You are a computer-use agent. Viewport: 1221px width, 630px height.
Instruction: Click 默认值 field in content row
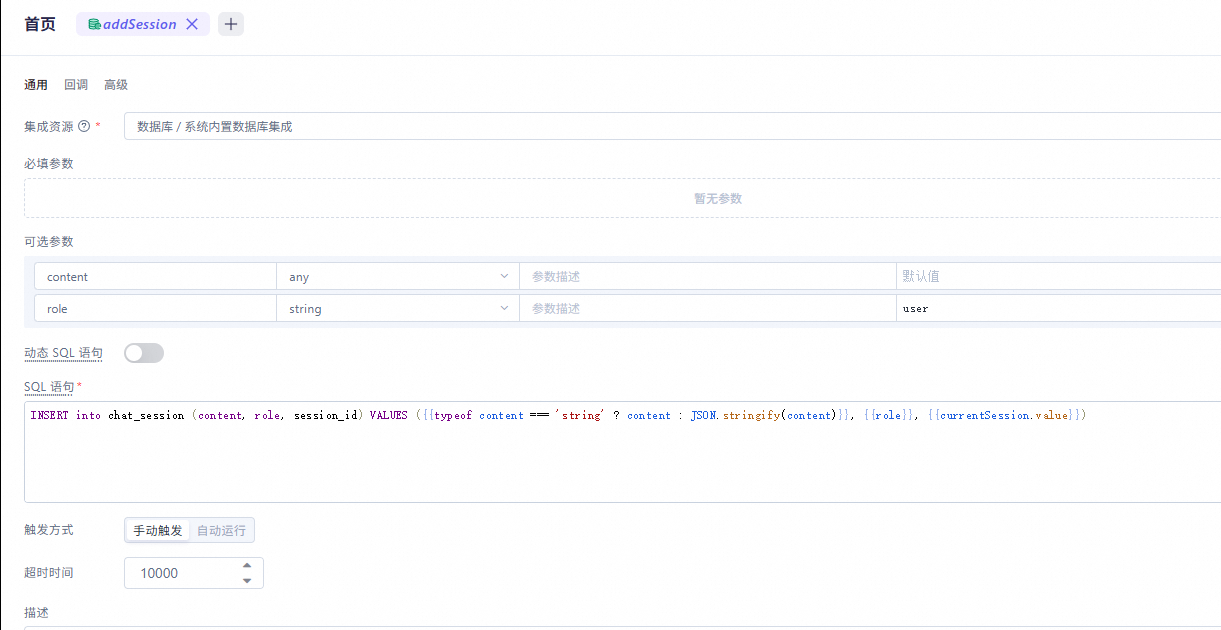(1058, 277)
